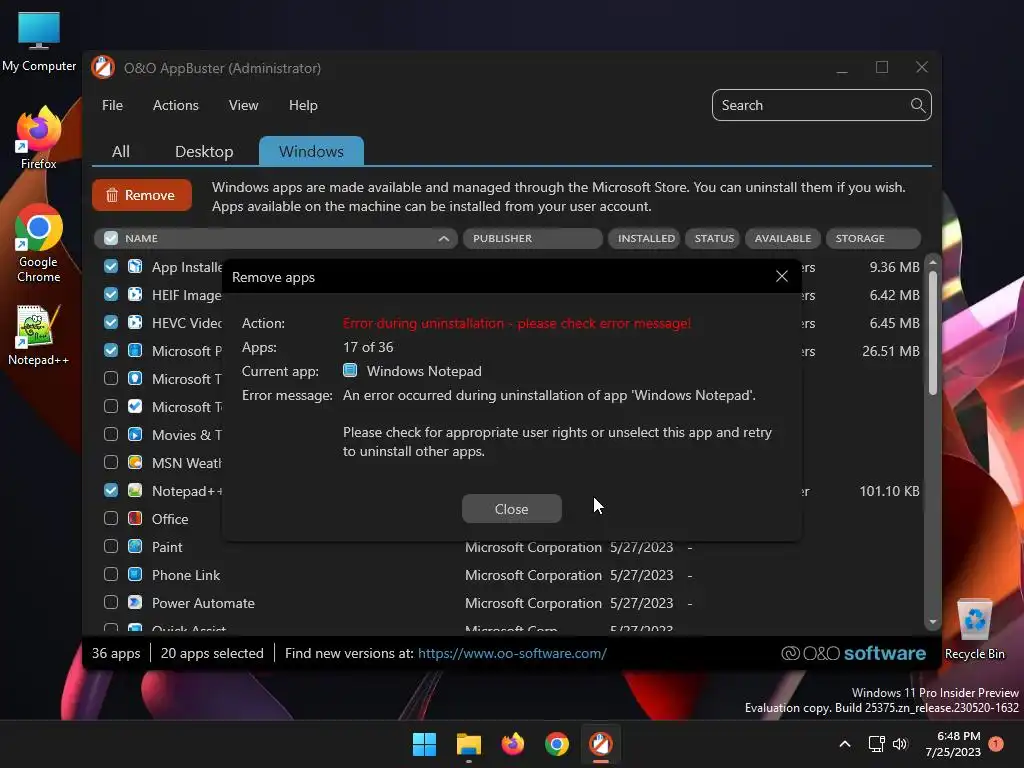Open Notepad++ desktop shortcut
Screen dimensions: 1024x768
pos(39,335)
